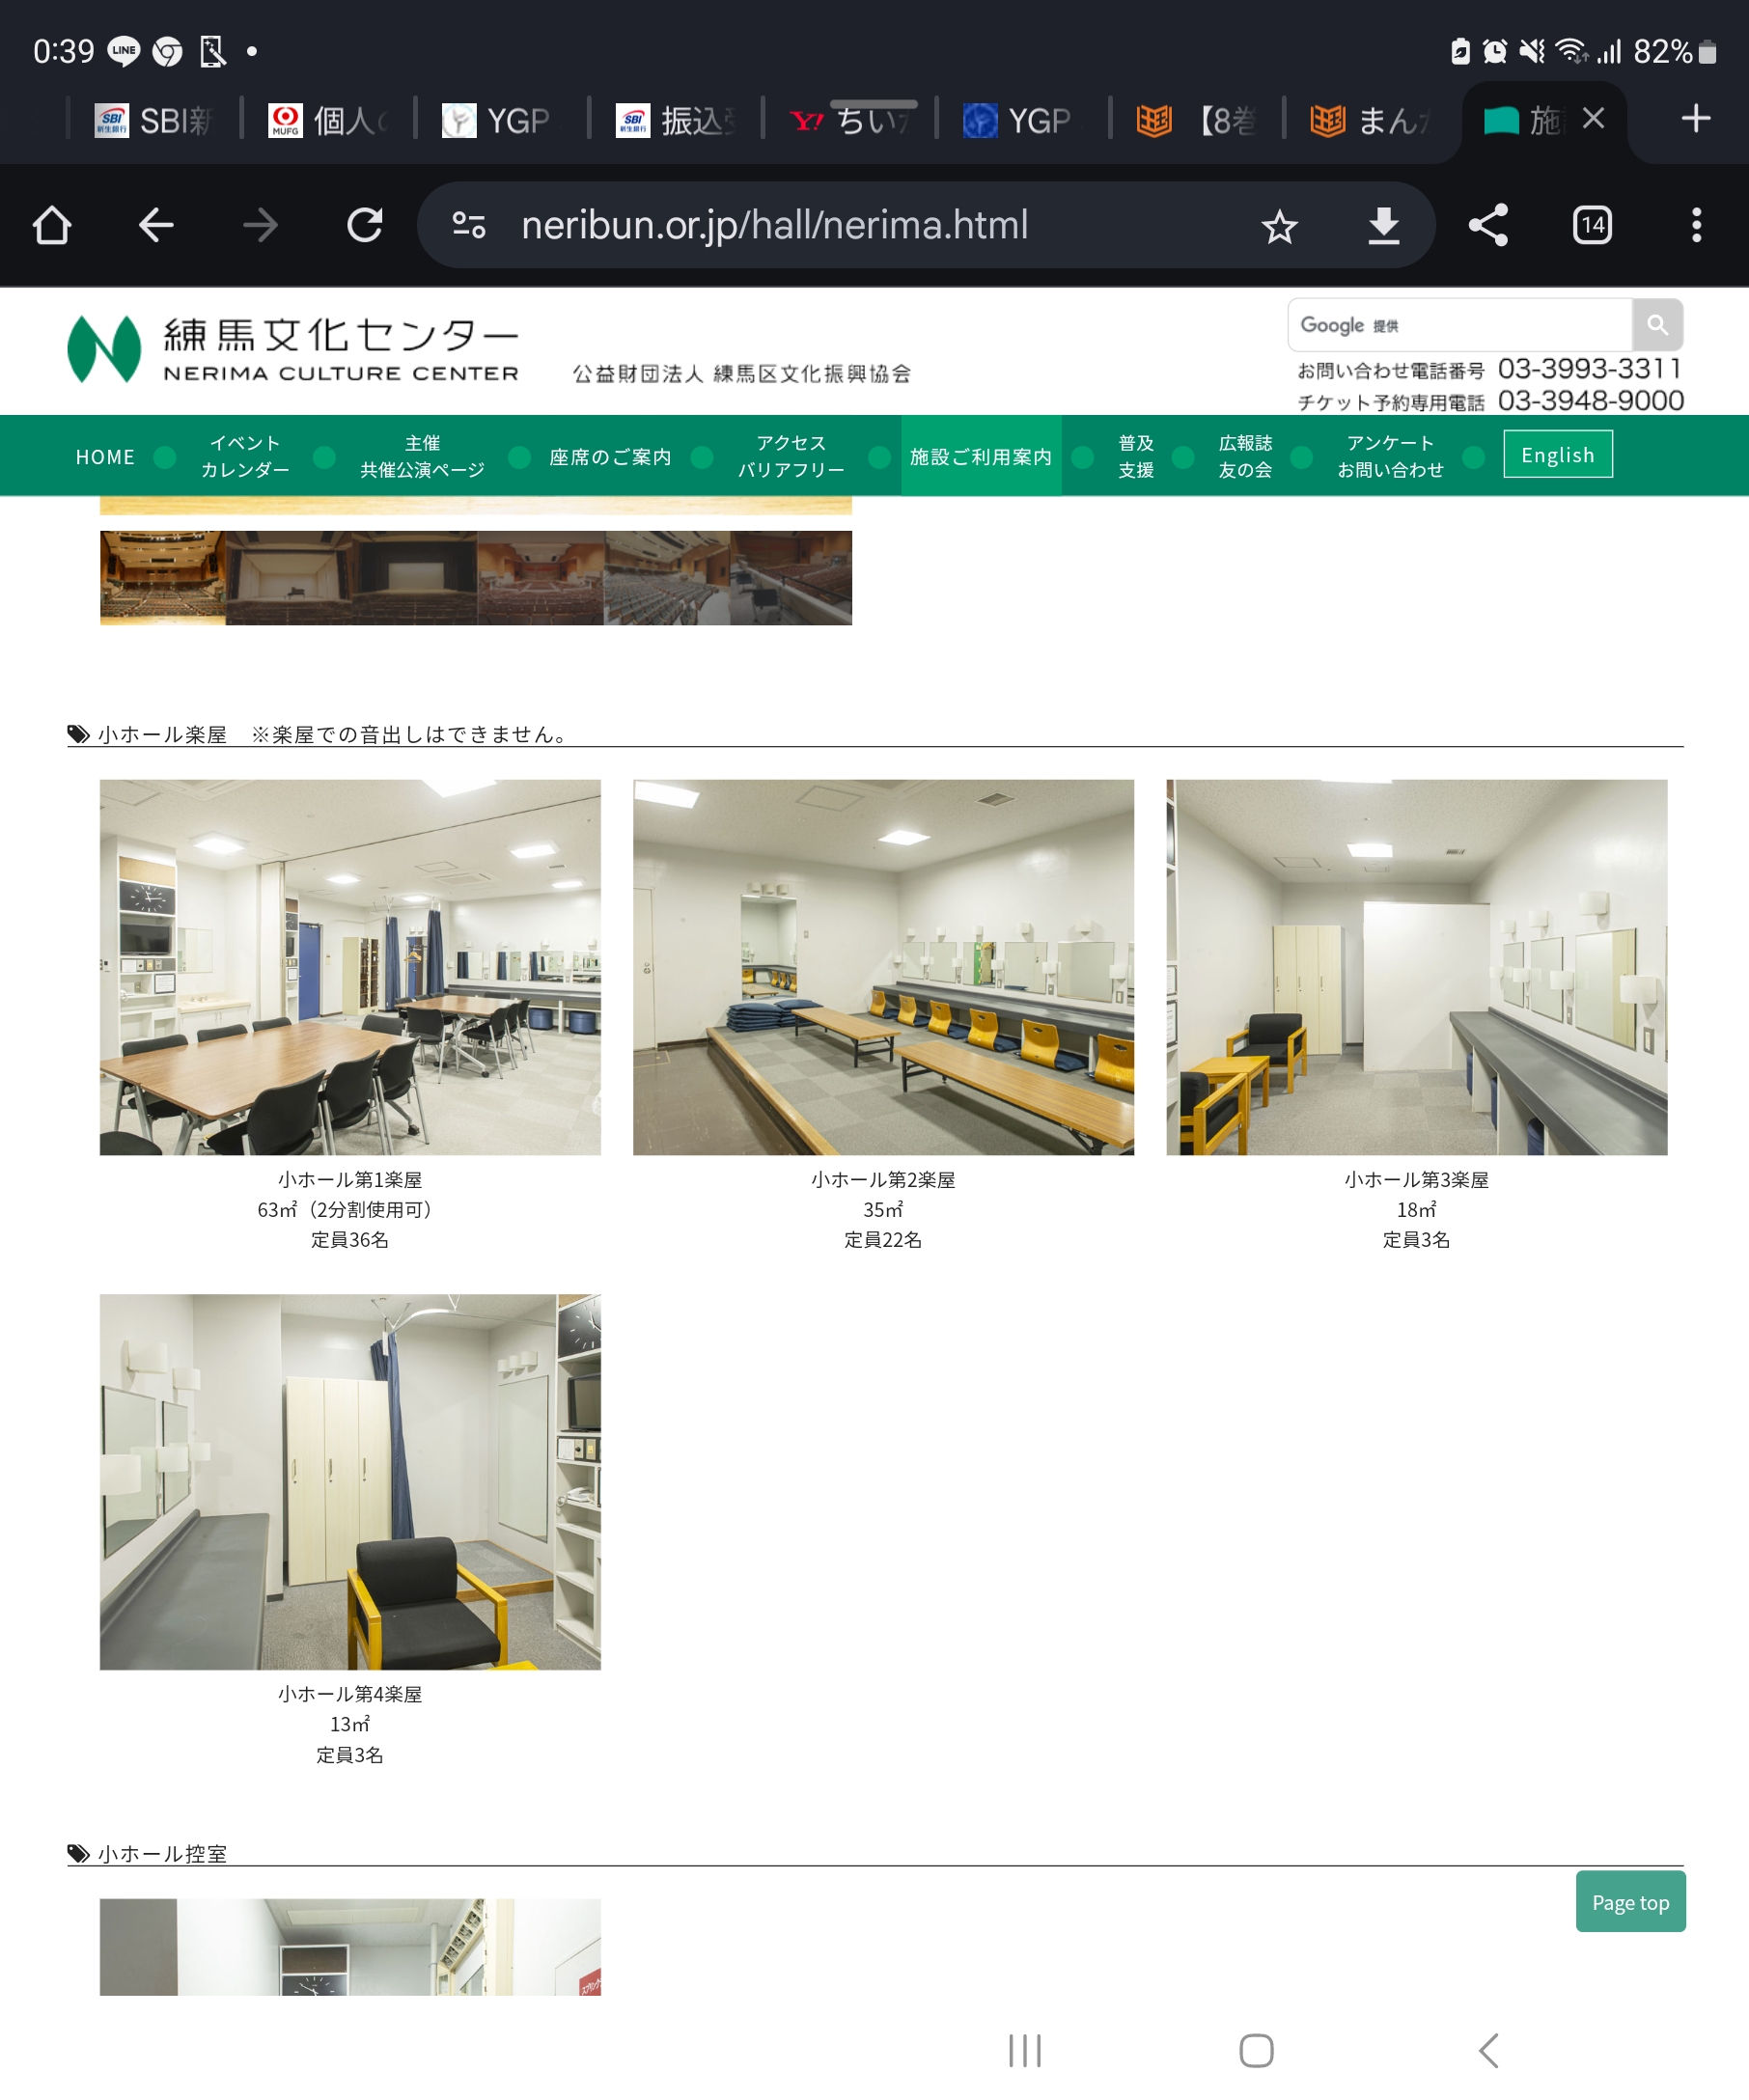Select the 施設ご利用案内 navigation menu item
Viewport: 1749px width, 2100px height.
(980, 455)
